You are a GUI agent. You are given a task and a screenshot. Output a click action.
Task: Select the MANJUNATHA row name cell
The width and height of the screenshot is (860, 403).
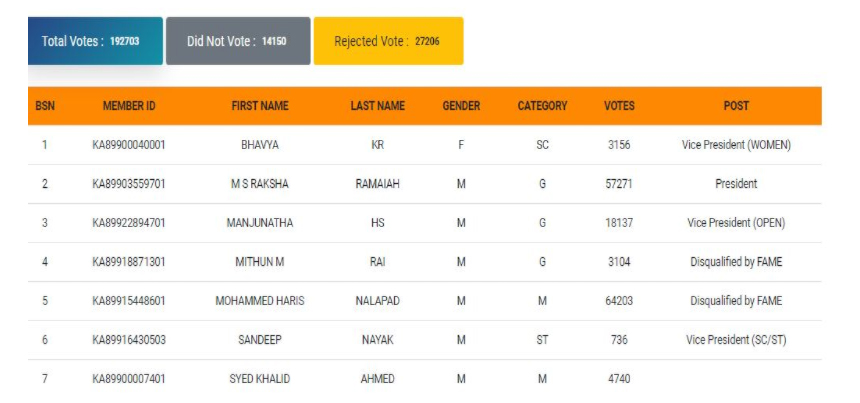click(x=260, y=223)
